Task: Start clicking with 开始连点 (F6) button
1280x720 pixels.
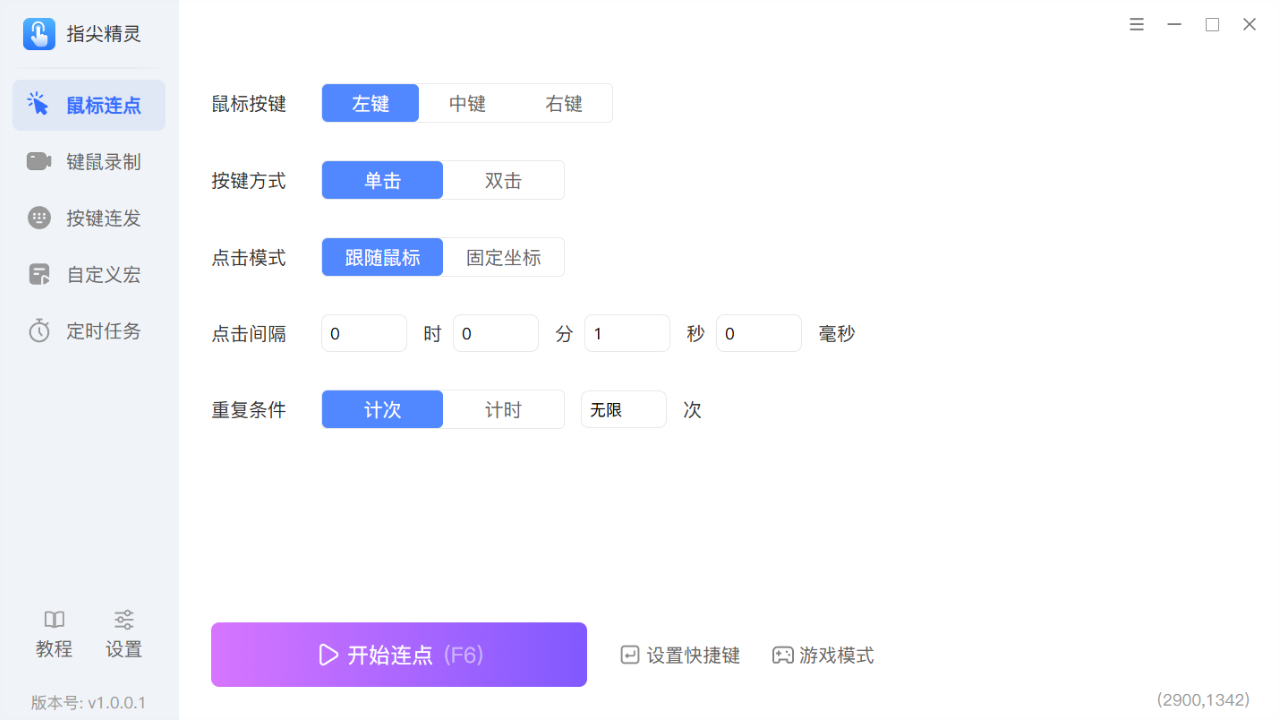Action: 399,655
